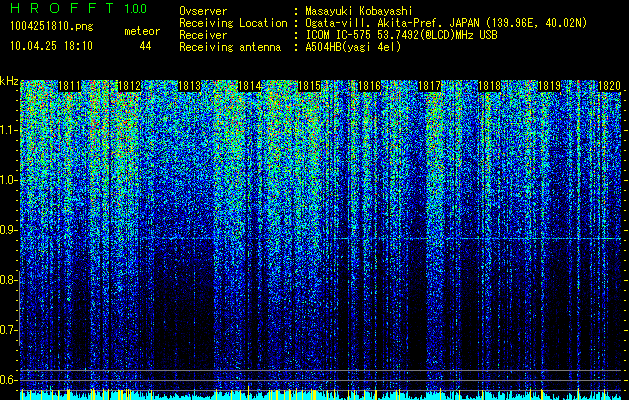Click the 1817 time marker
The width and height of the screenshot is (629, 400).
click(429, 86)
